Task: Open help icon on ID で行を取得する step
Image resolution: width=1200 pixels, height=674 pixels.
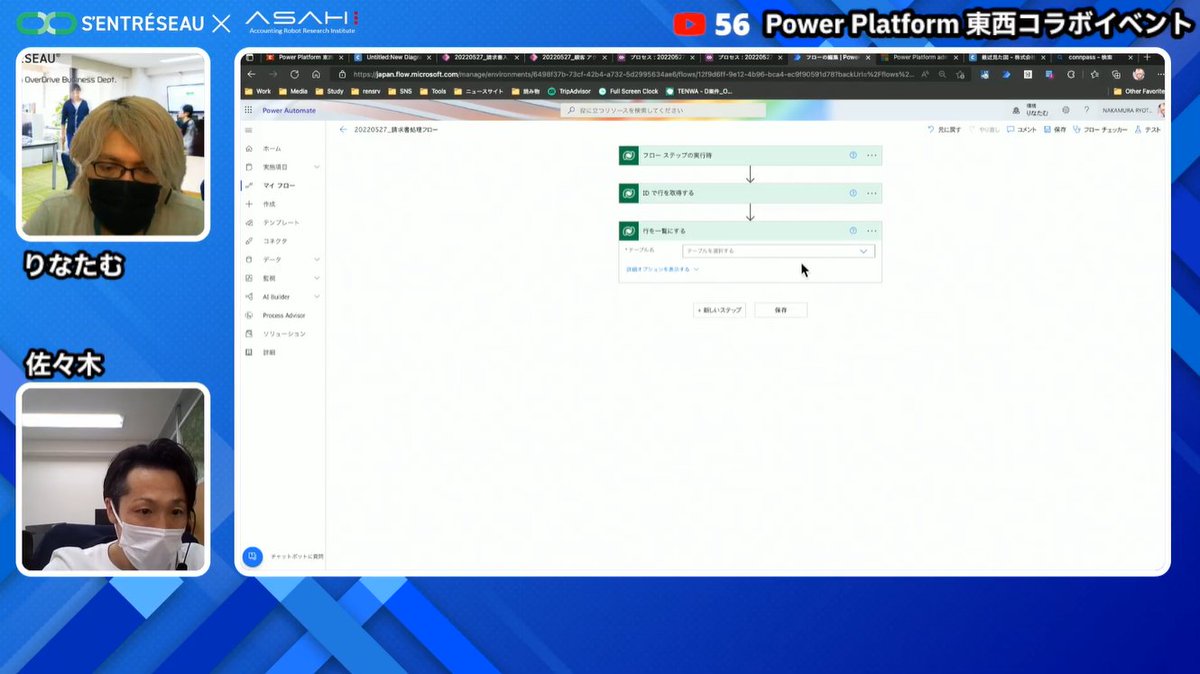Action: (853, 193)
